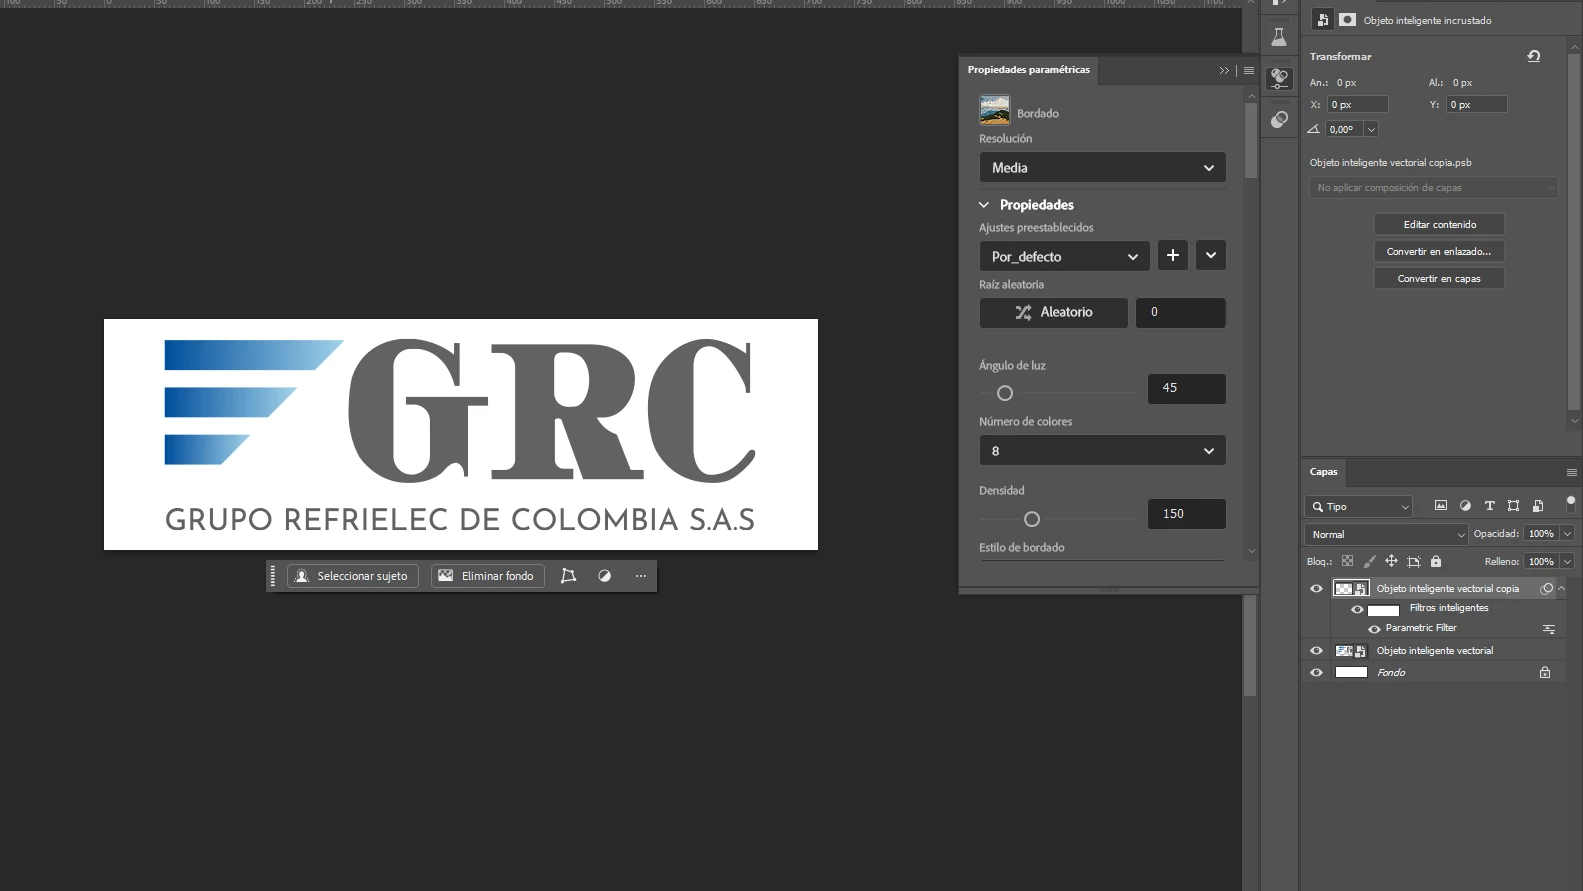Open the flask icon panel in the side dock
Screen dimensions: 1583x891
(1279, 38)
